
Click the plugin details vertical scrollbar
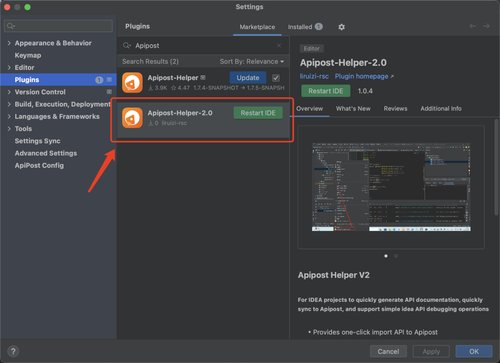point(496,167)
